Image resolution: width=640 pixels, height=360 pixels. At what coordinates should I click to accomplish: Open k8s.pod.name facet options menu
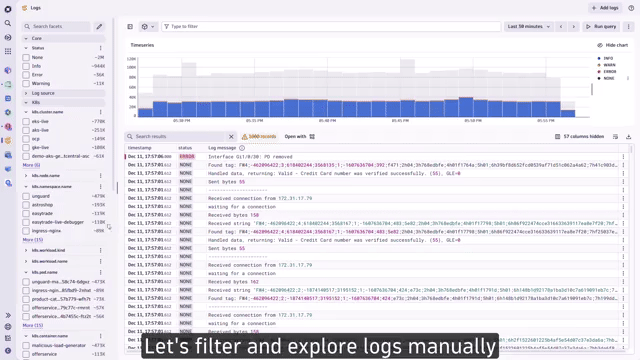pos(100,272)
